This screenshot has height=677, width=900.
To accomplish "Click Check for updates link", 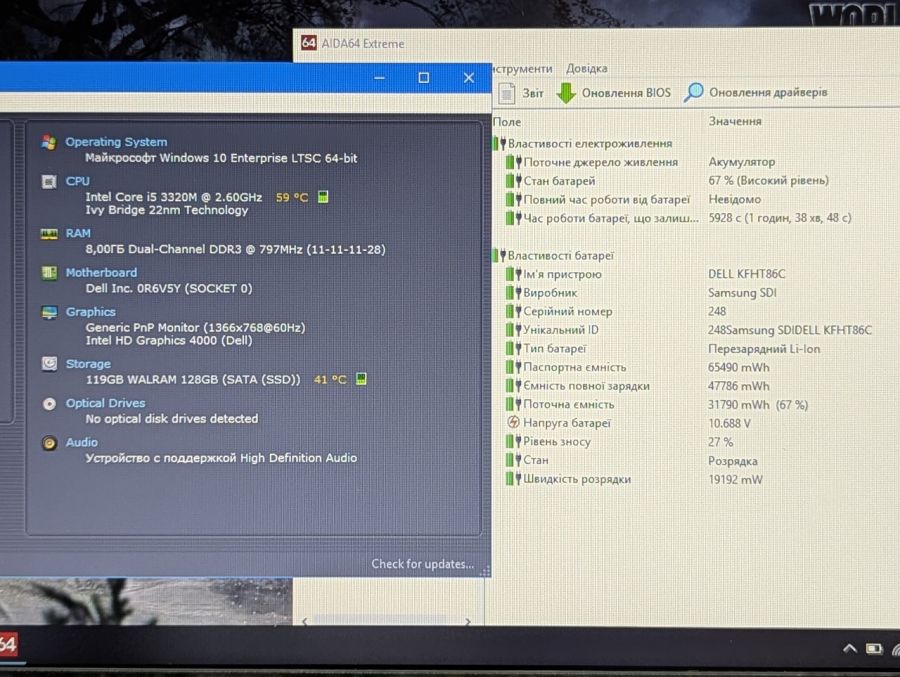I will (422, 564).
